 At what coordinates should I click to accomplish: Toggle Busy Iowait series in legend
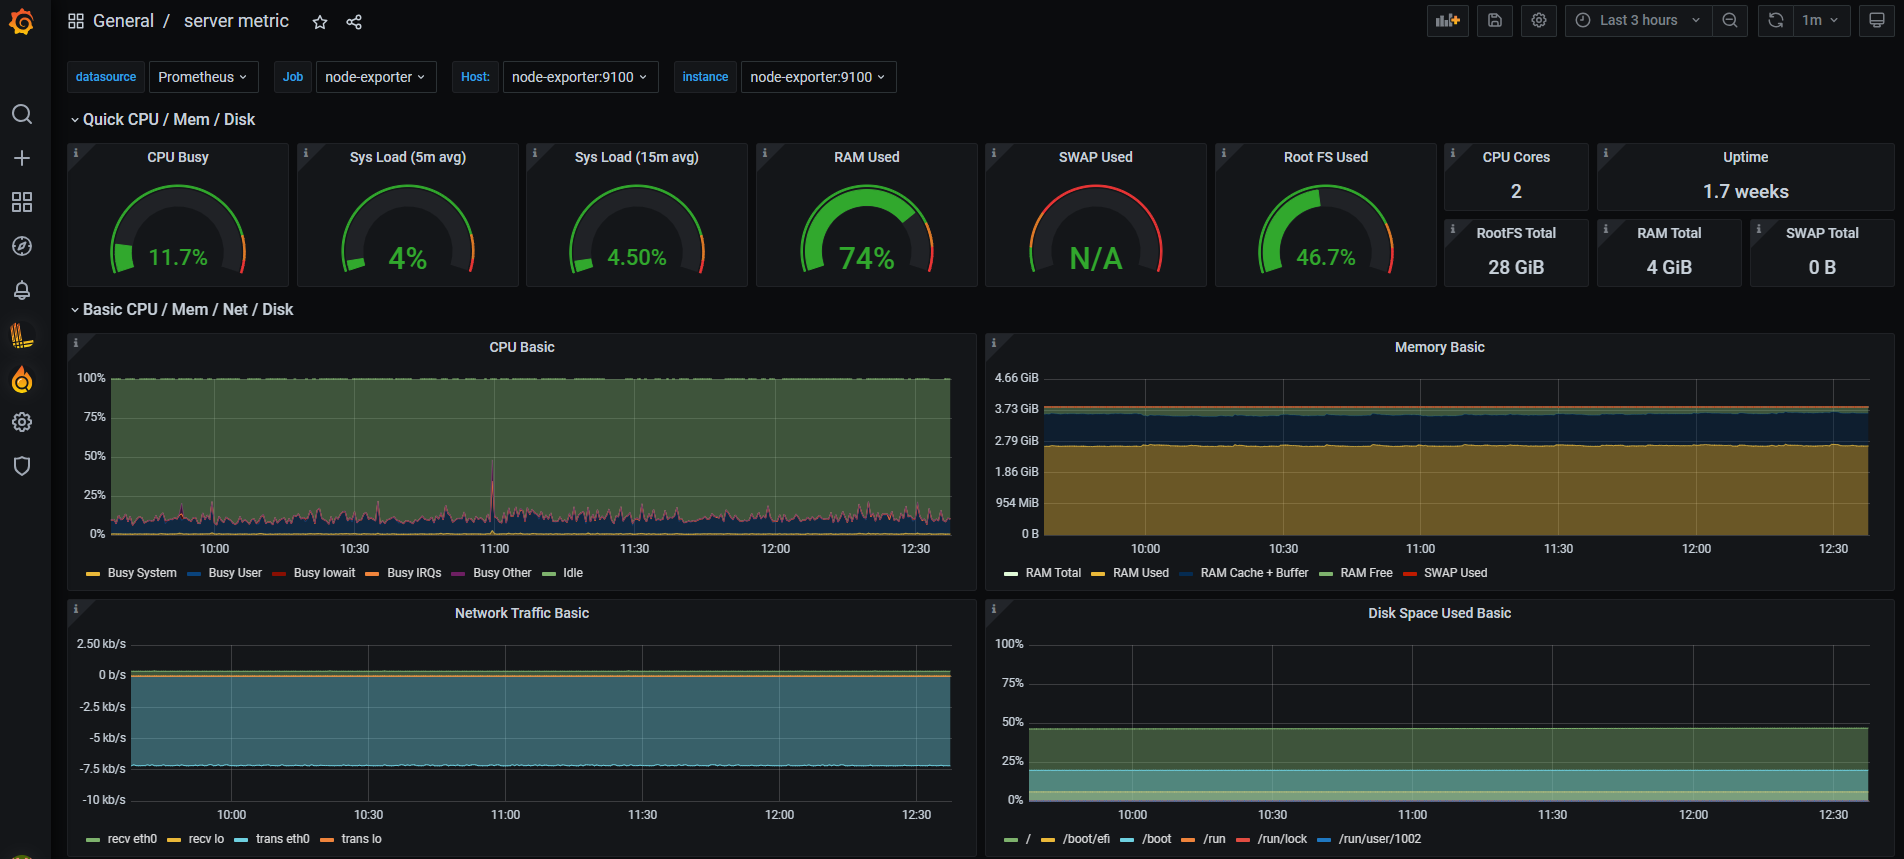coord(324,573)
